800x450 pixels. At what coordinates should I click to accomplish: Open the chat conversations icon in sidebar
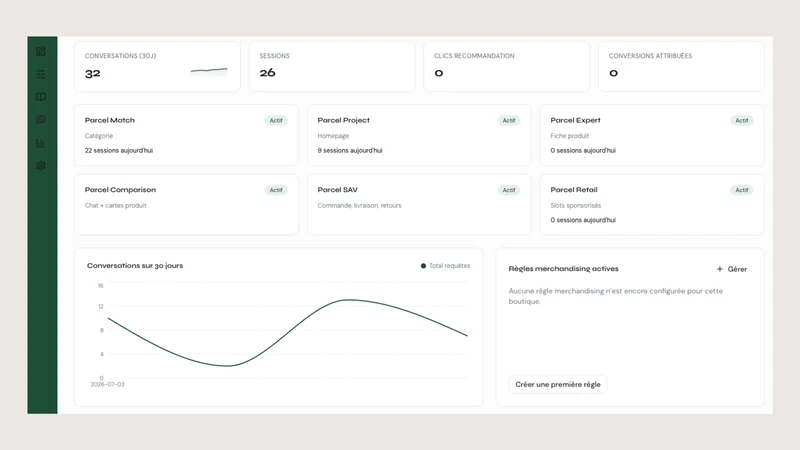click(x=41, y=119)
